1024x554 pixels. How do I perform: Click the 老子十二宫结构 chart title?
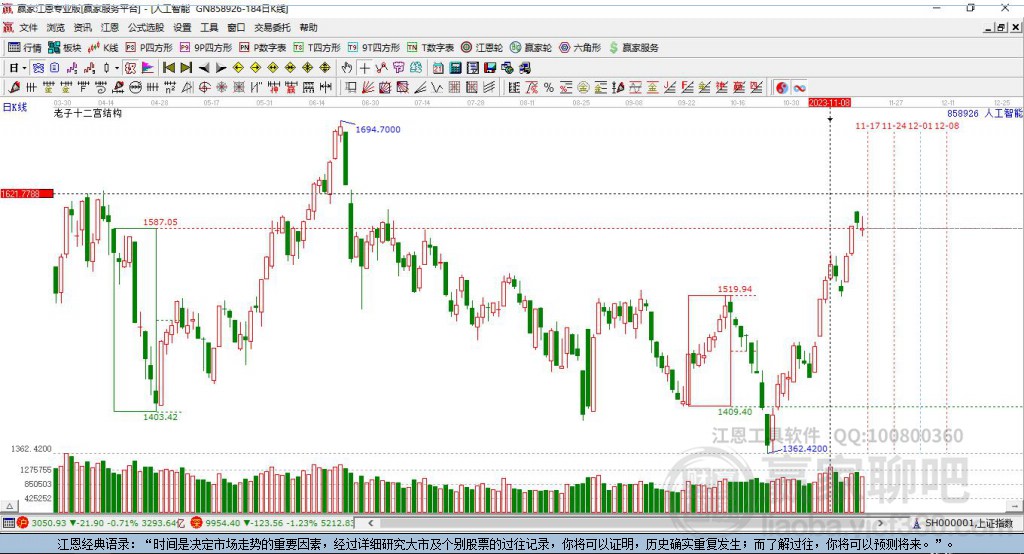(88, 114)
